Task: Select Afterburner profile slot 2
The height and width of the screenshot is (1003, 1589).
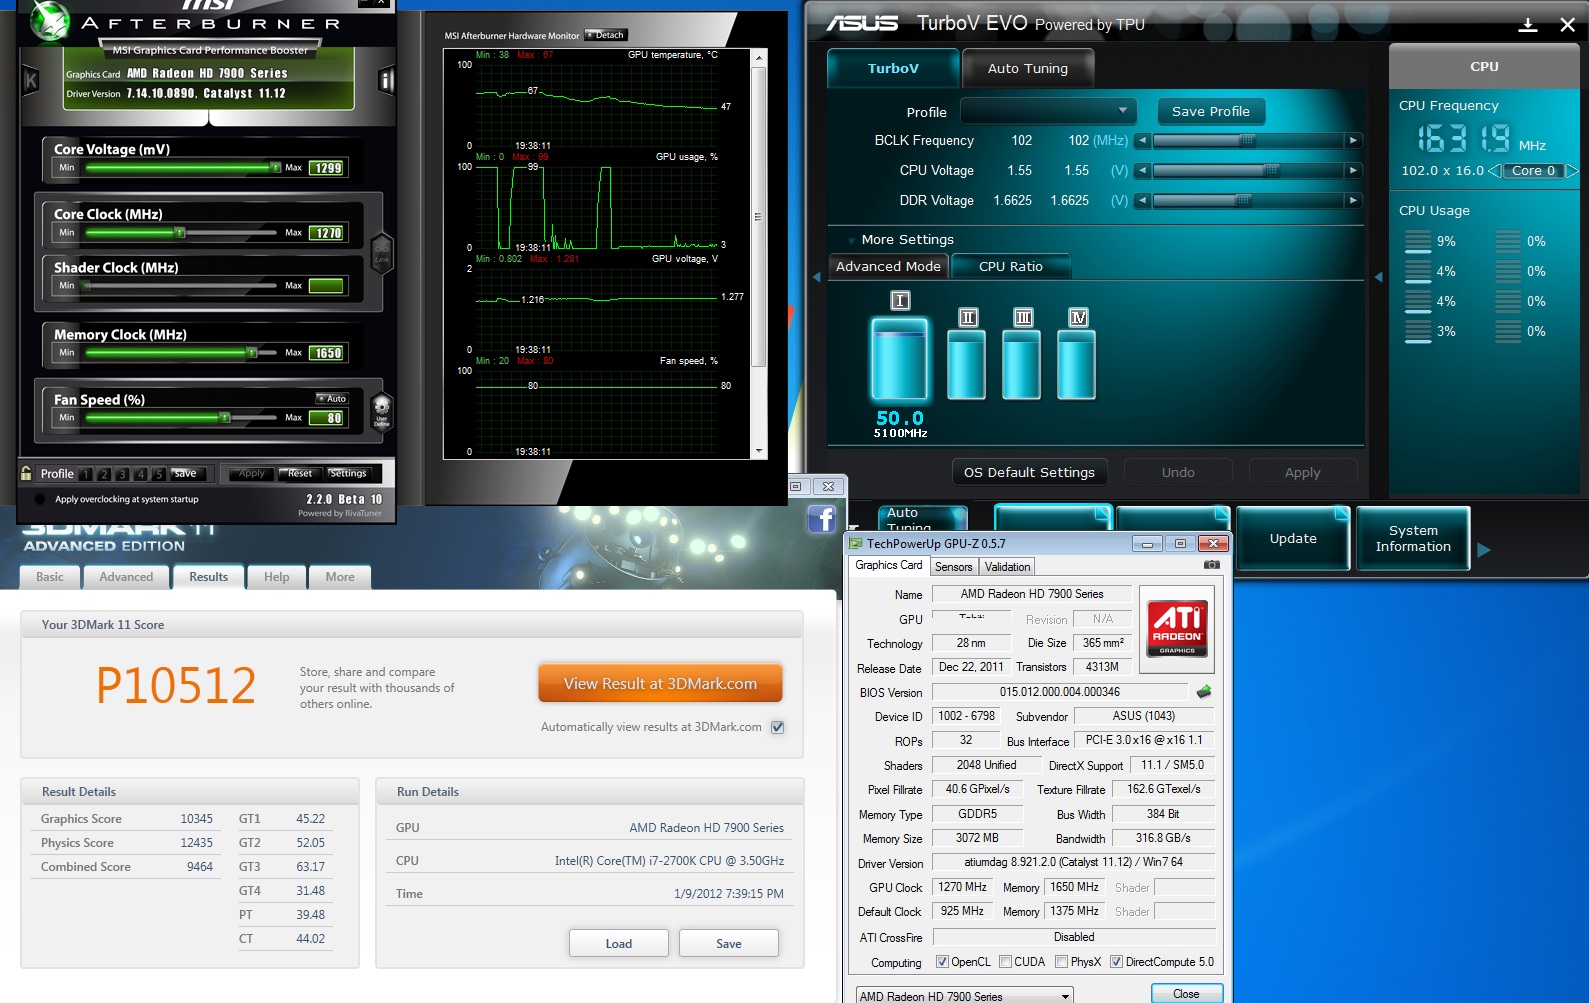Action: [104, 474]
